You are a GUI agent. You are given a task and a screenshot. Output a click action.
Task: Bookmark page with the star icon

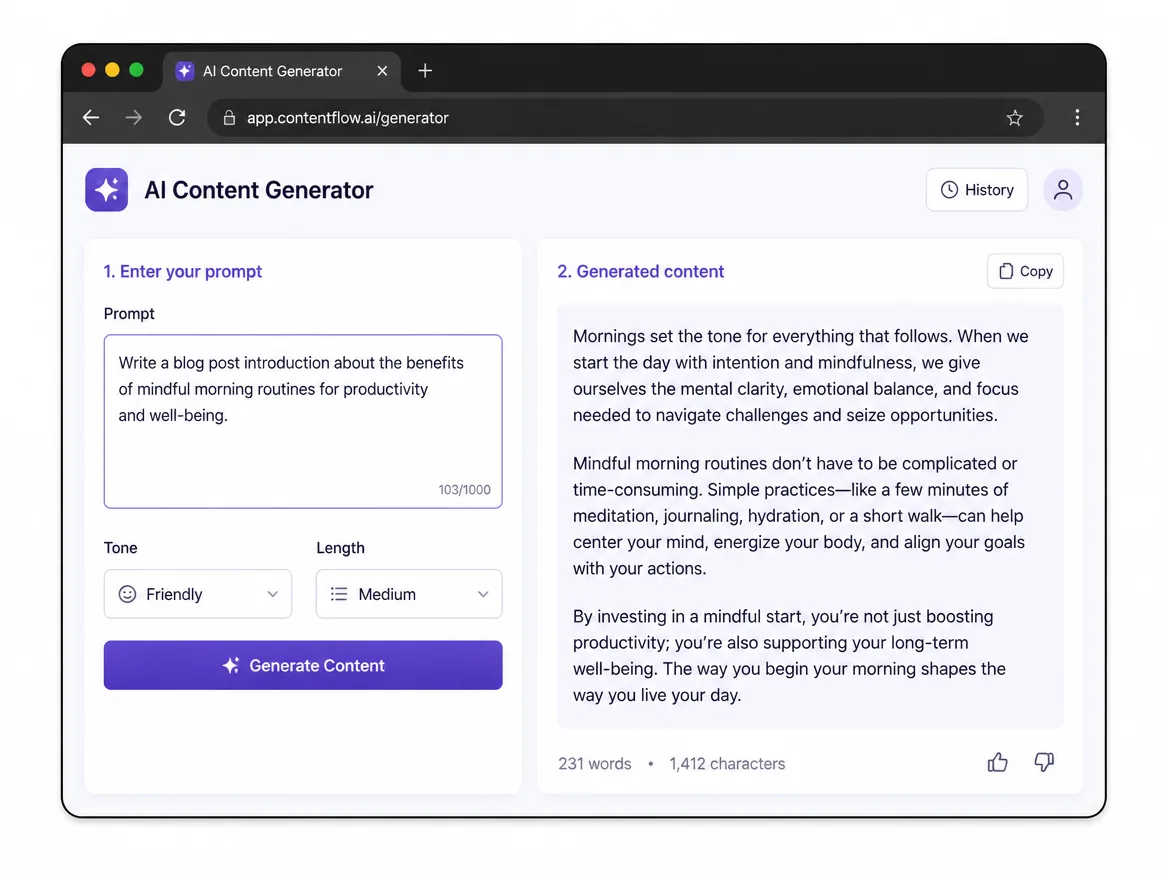tap(1014, 118)
